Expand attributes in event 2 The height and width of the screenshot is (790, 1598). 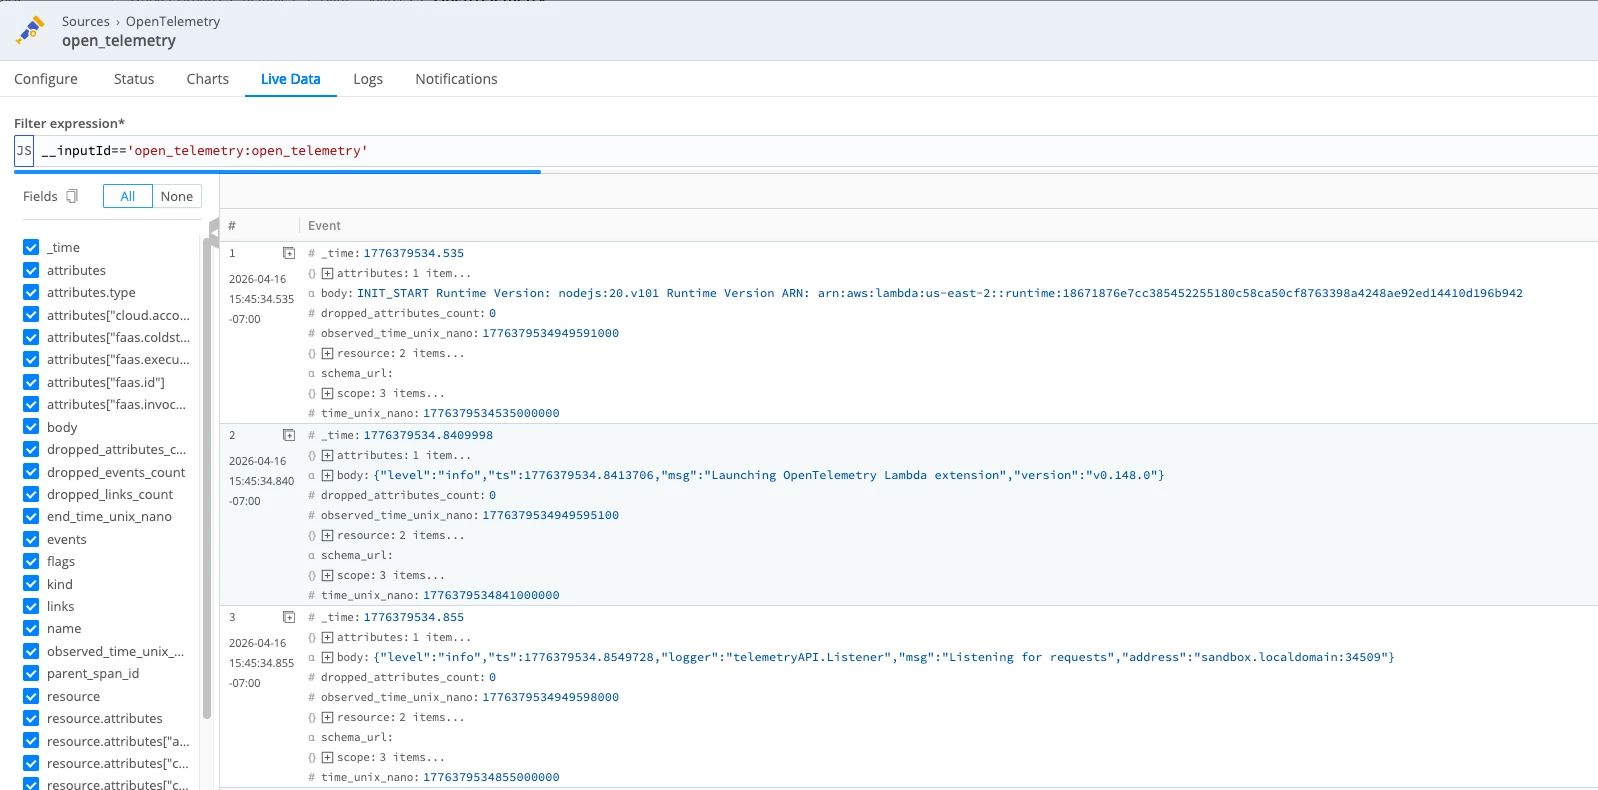coord(327,455)
